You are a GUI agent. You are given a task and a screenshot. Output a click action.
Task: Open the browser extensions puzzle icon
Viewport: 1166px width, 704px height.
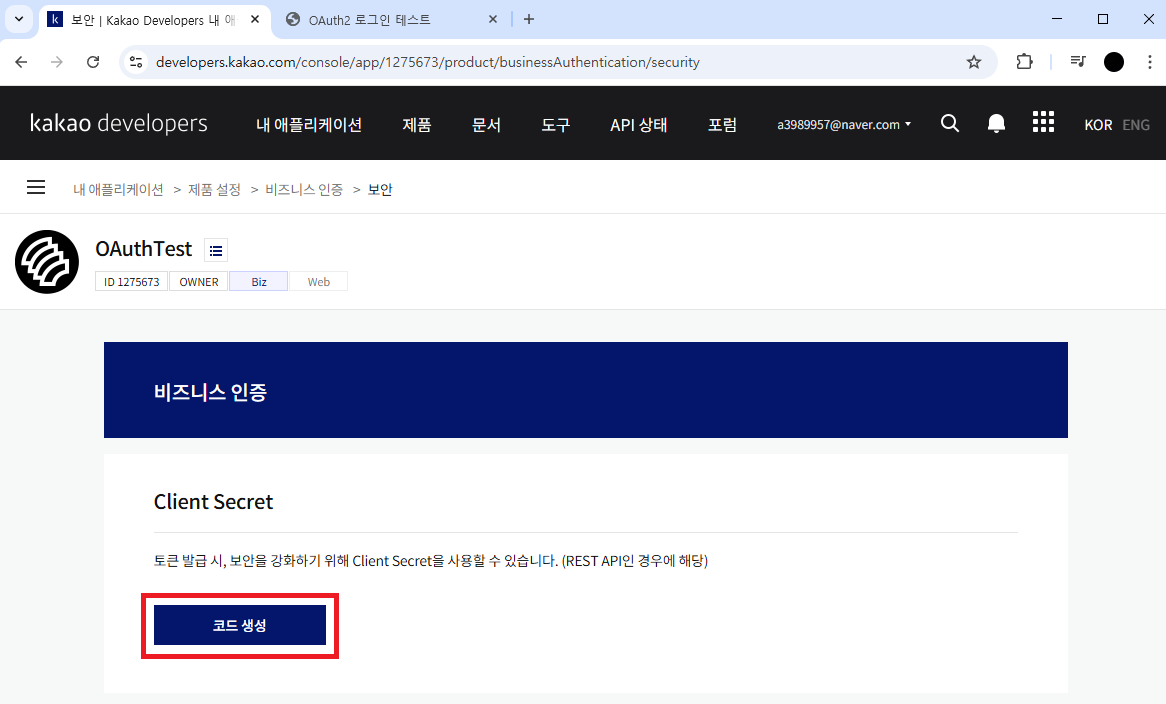[1025, 62]
